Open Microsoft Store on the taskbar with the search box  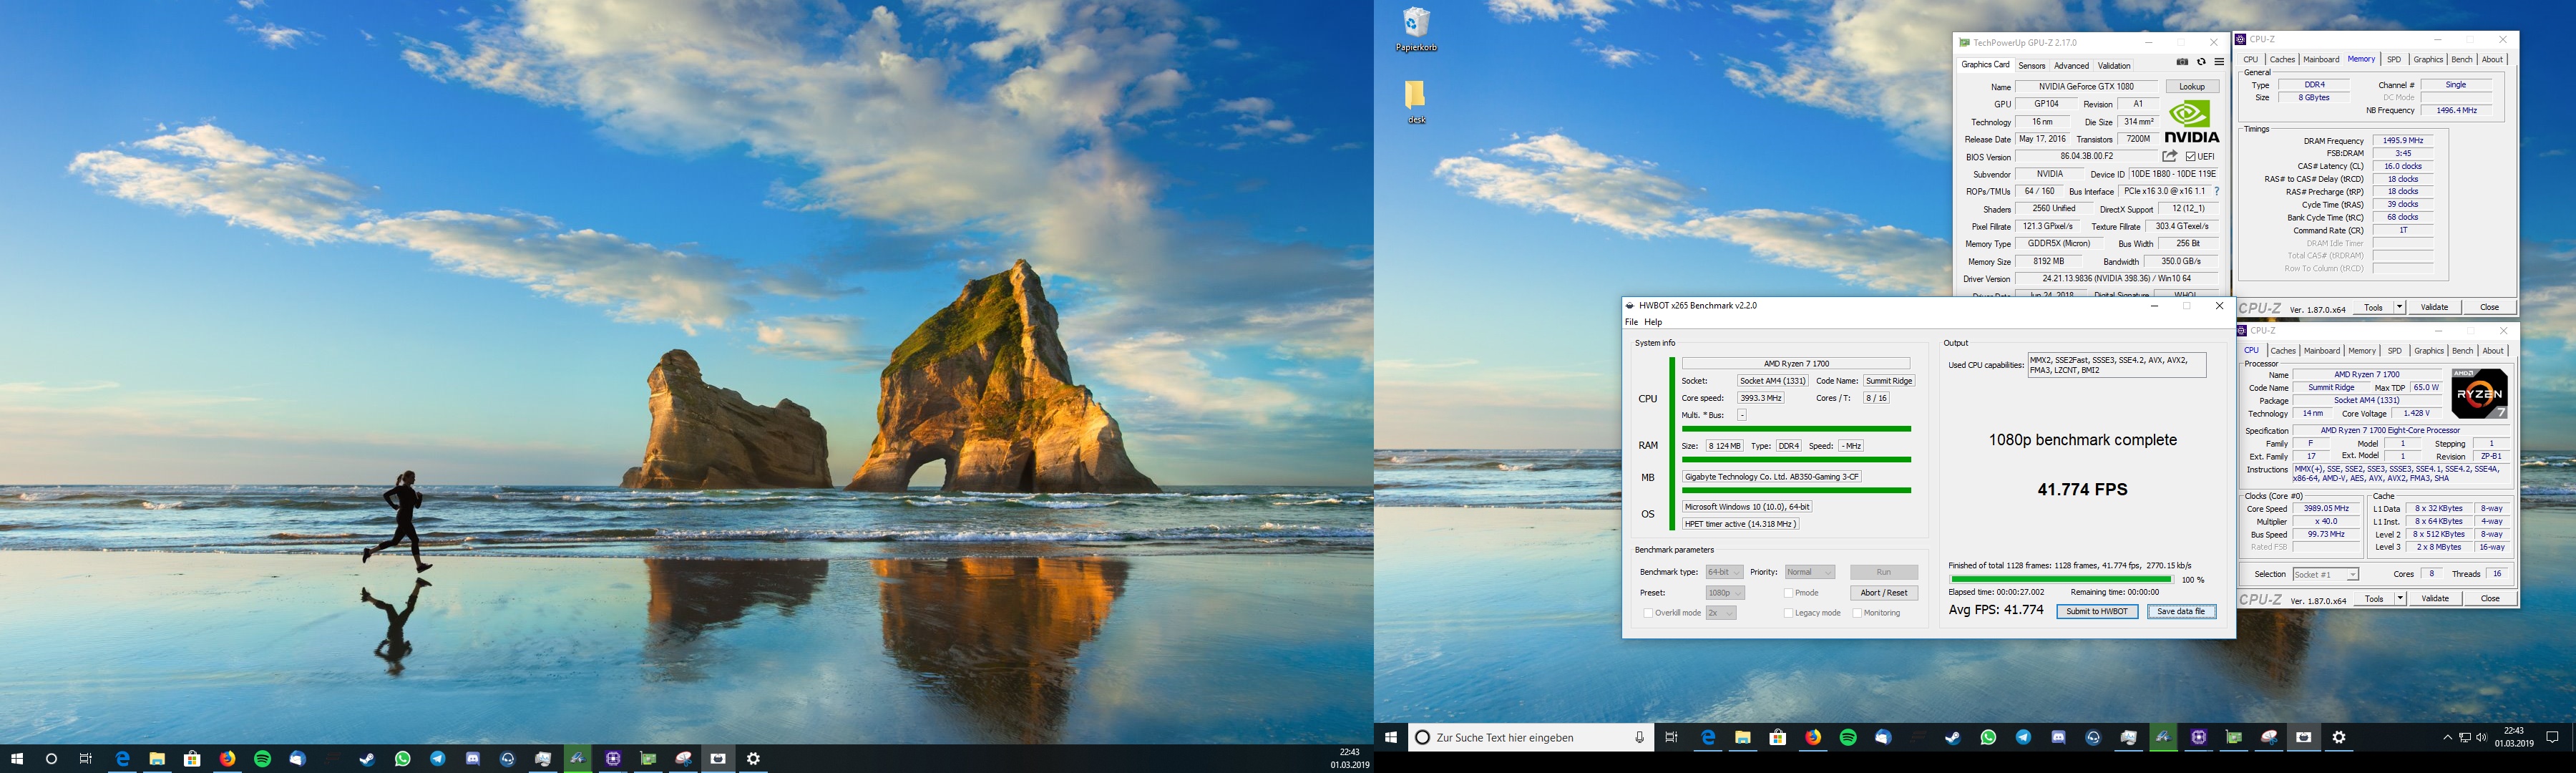[x=1777, y=737]
